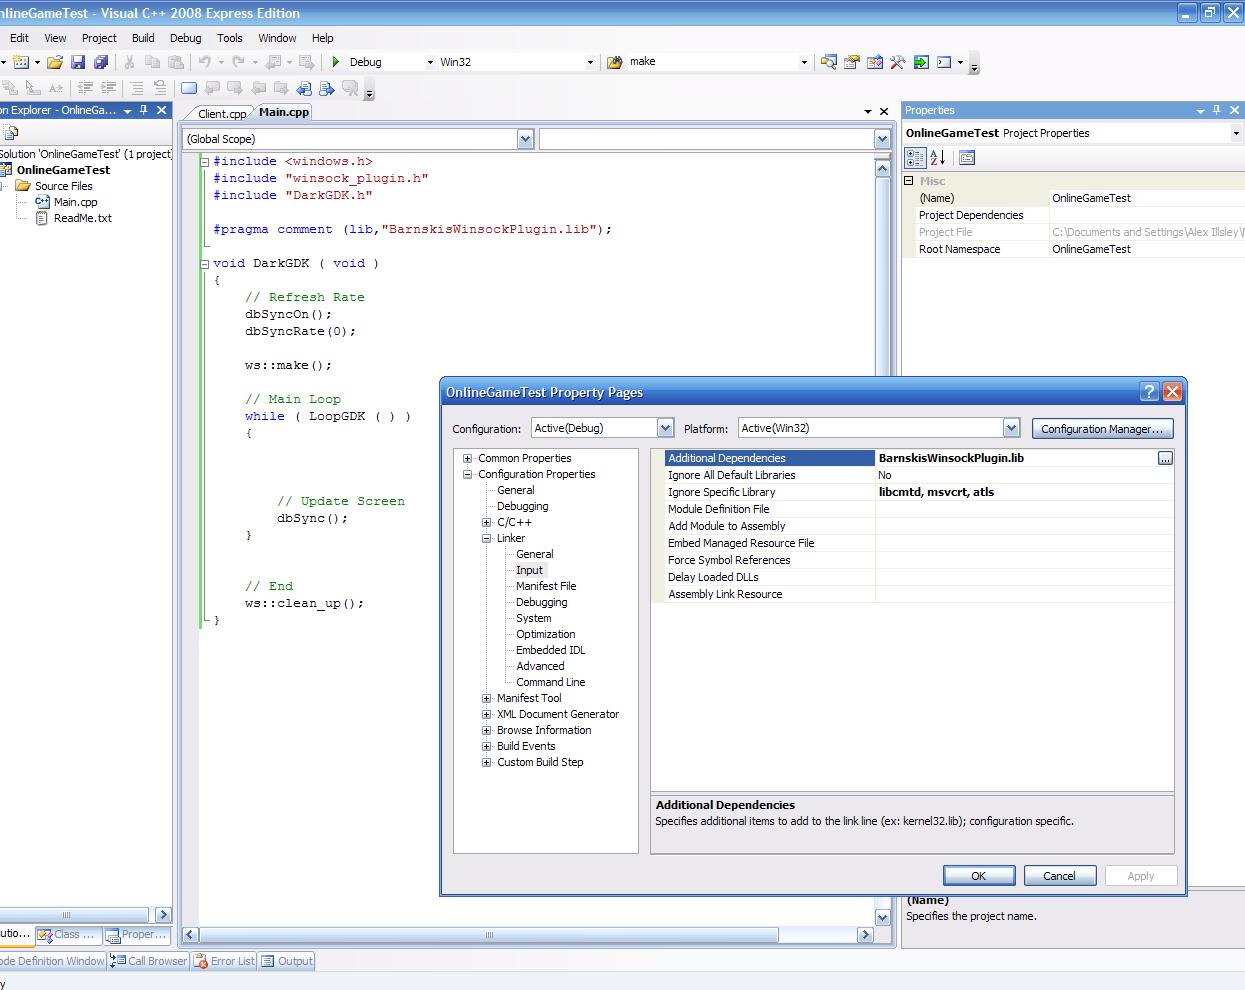This screenshot has width=1245, height=990.
Task: Open the Debug menu
Action: tap(186, 38)
